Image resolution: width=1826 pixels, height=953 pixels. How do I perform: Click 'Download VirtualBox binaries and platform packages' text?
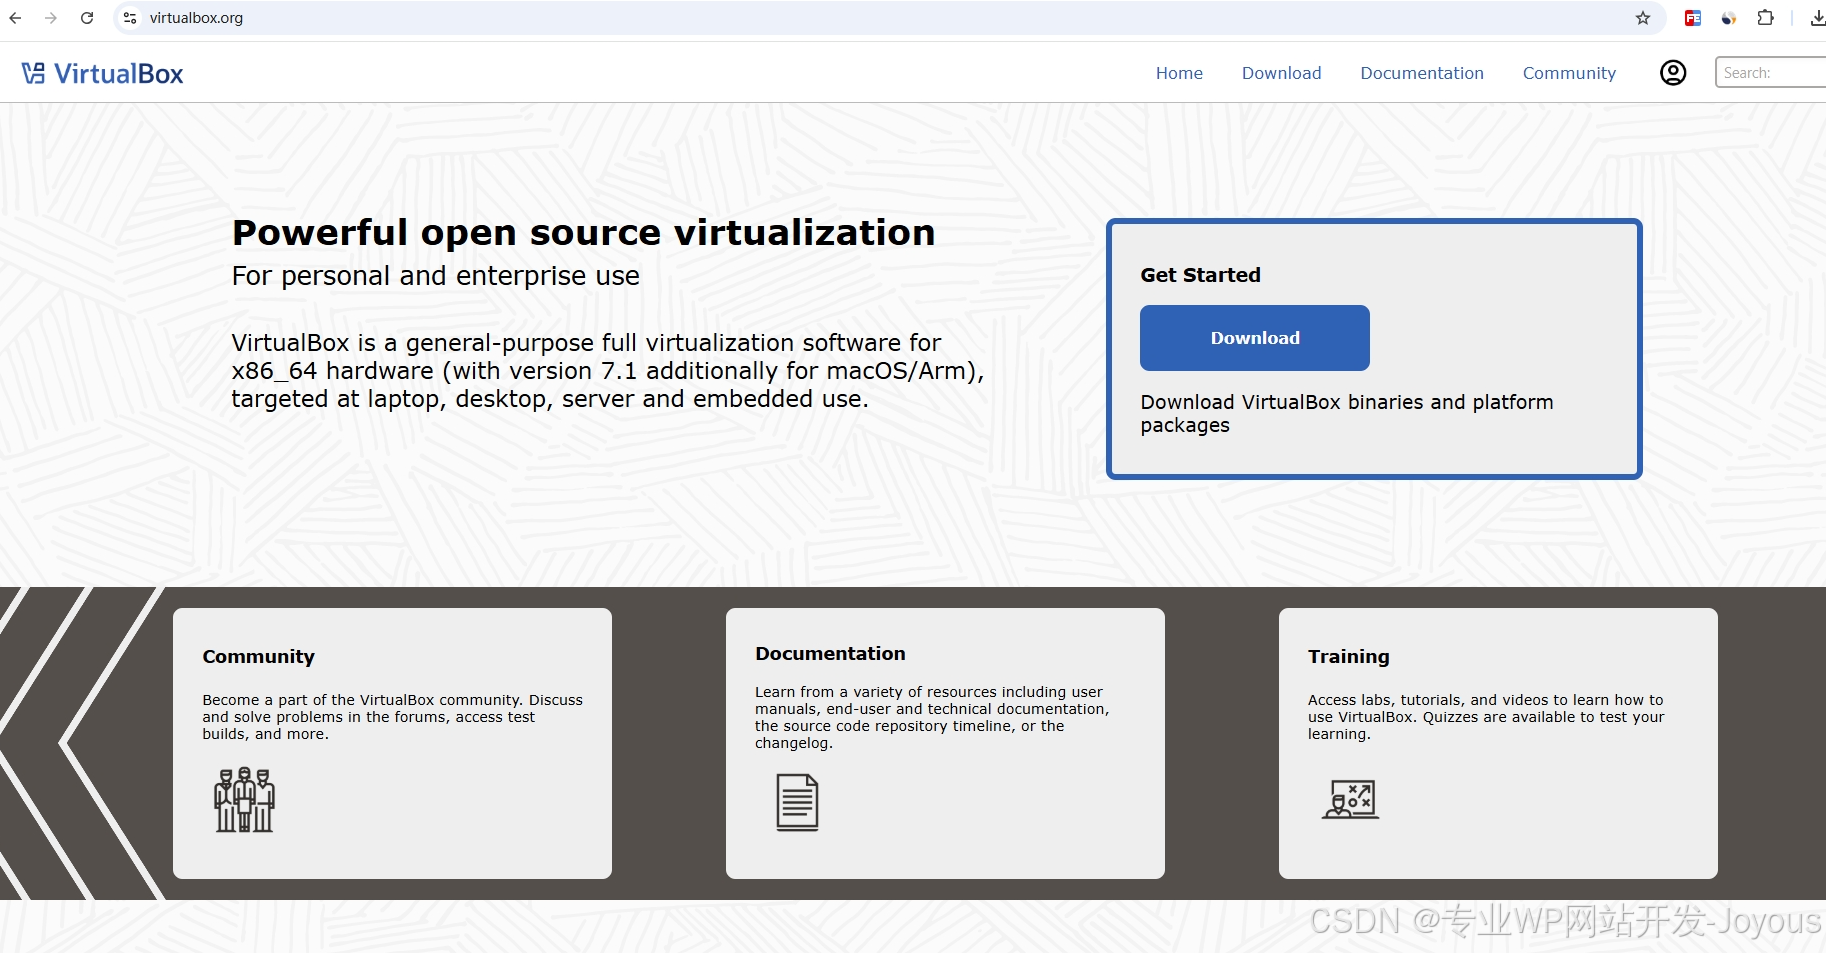point(1346,413)
